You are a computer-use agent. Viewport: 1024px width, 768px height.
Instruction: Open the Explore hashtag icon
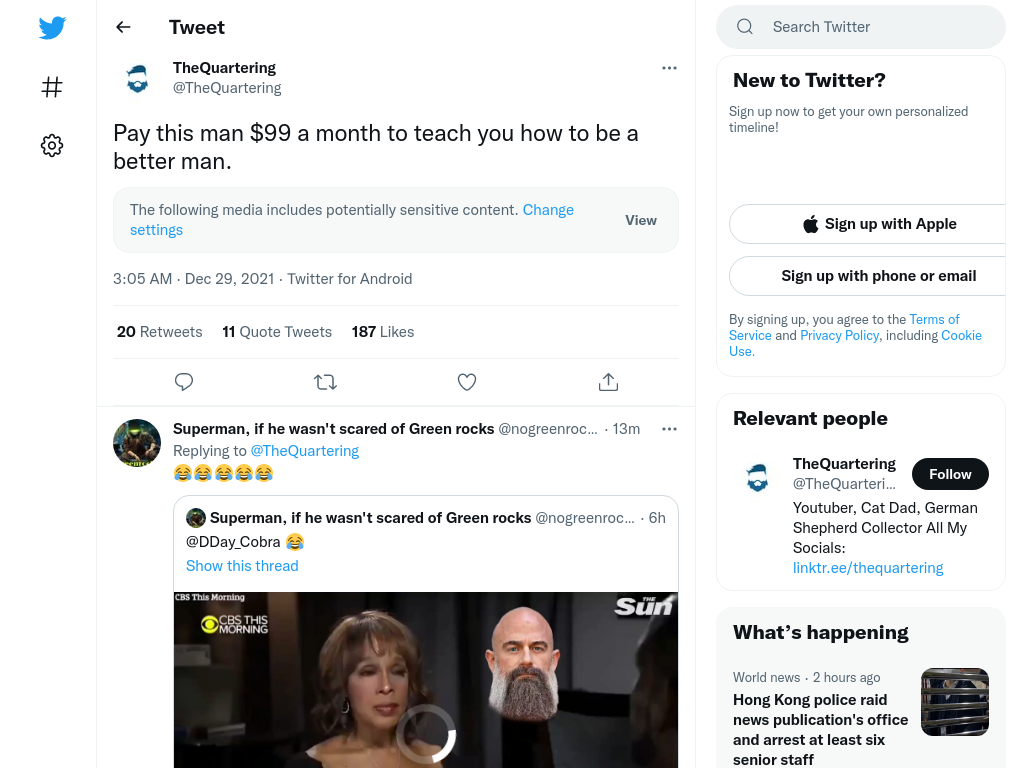point(52,87)
